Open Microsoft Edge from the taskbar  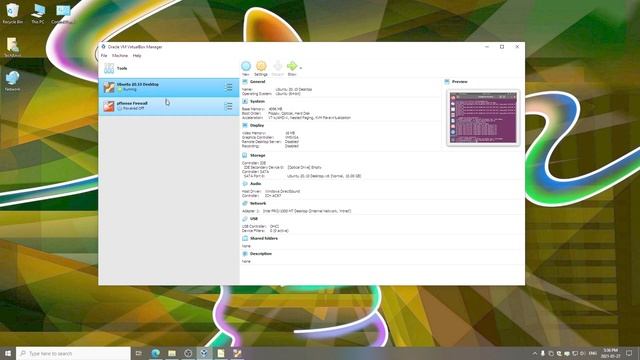pos(156,353)
